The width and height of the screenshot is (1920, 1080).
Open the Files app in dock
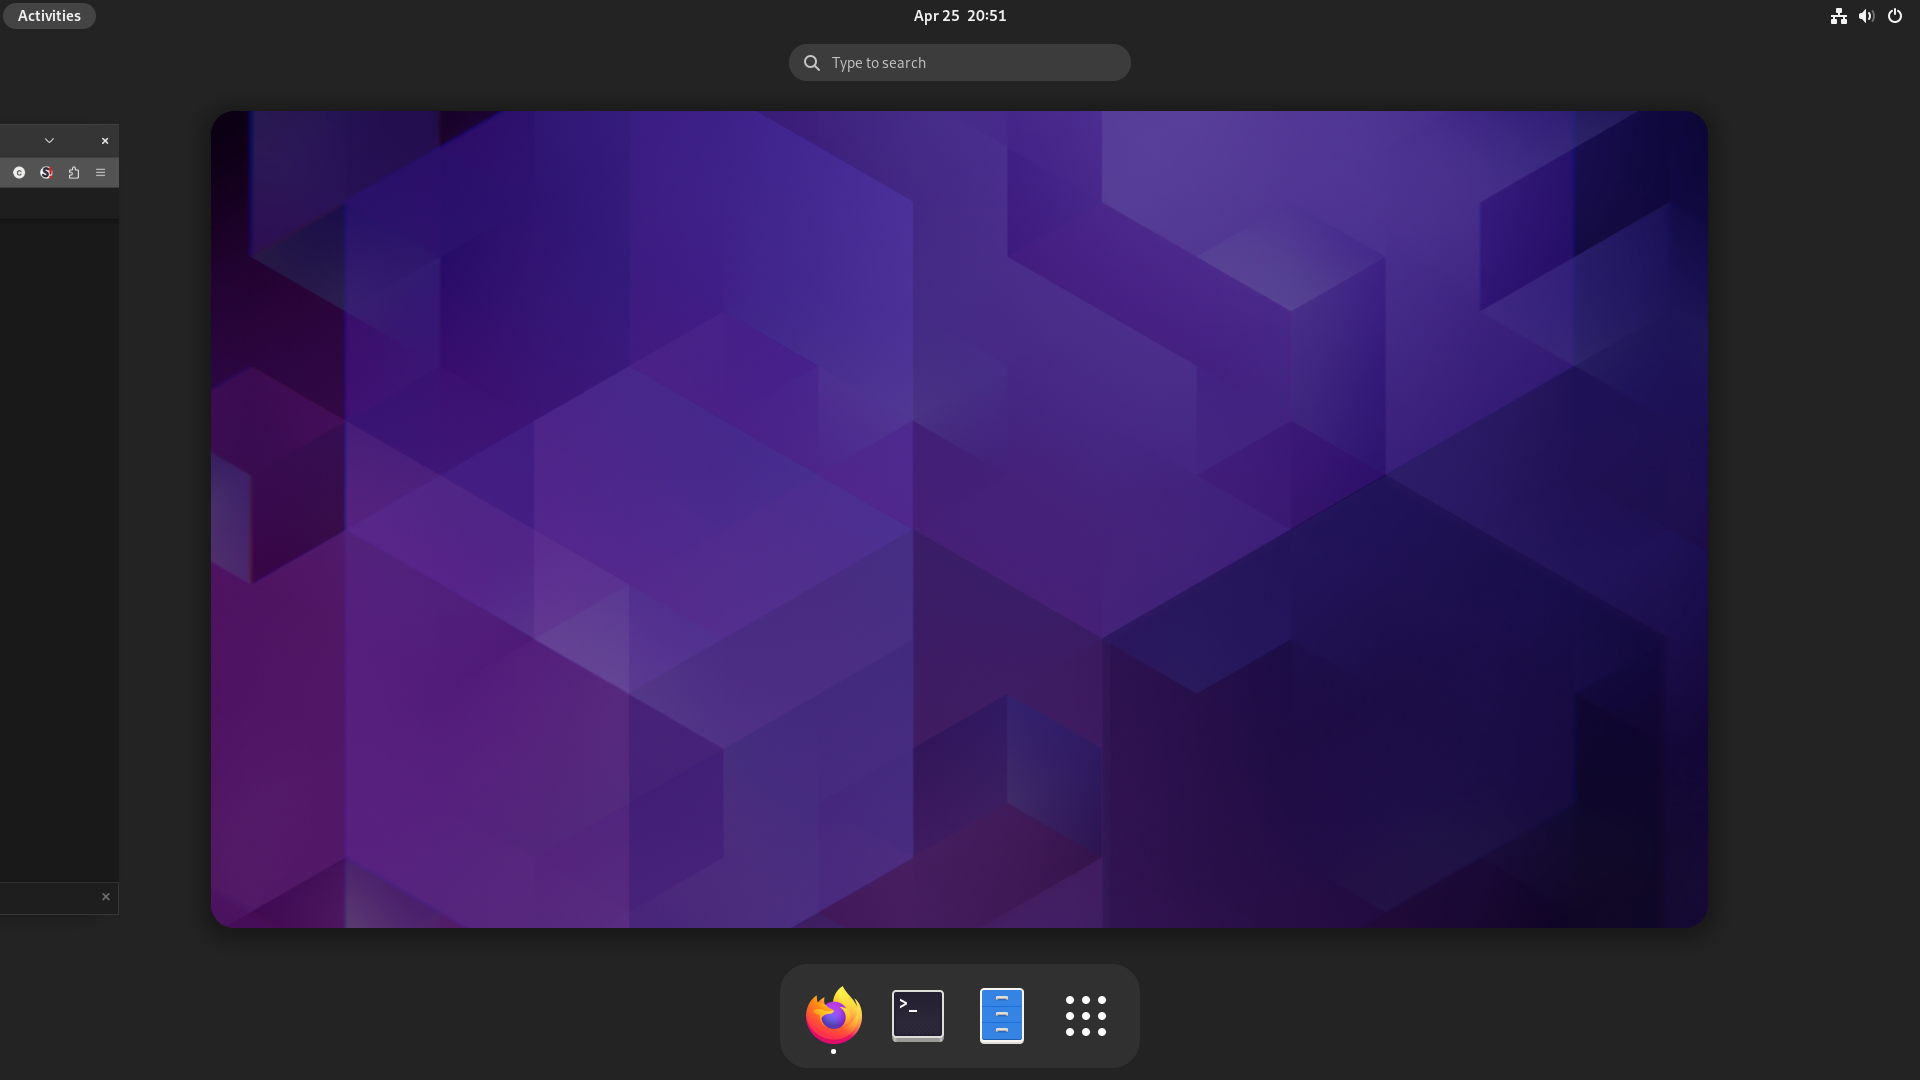click(x=1001, y=1015)
